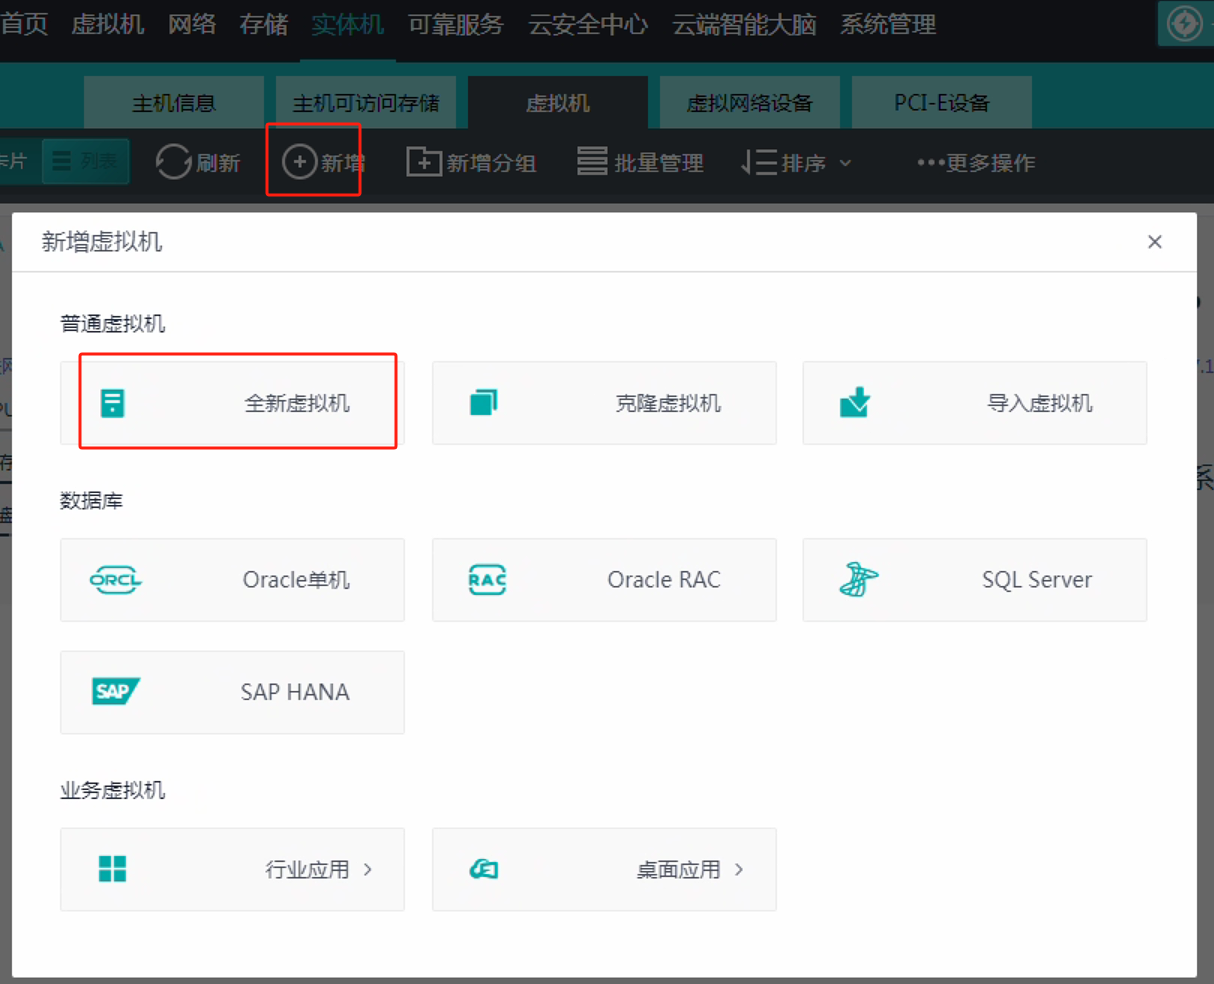1214x984 pixels.
Task: Open the 云端智能大脑 navigation menu
Action: tap(744, 24)
